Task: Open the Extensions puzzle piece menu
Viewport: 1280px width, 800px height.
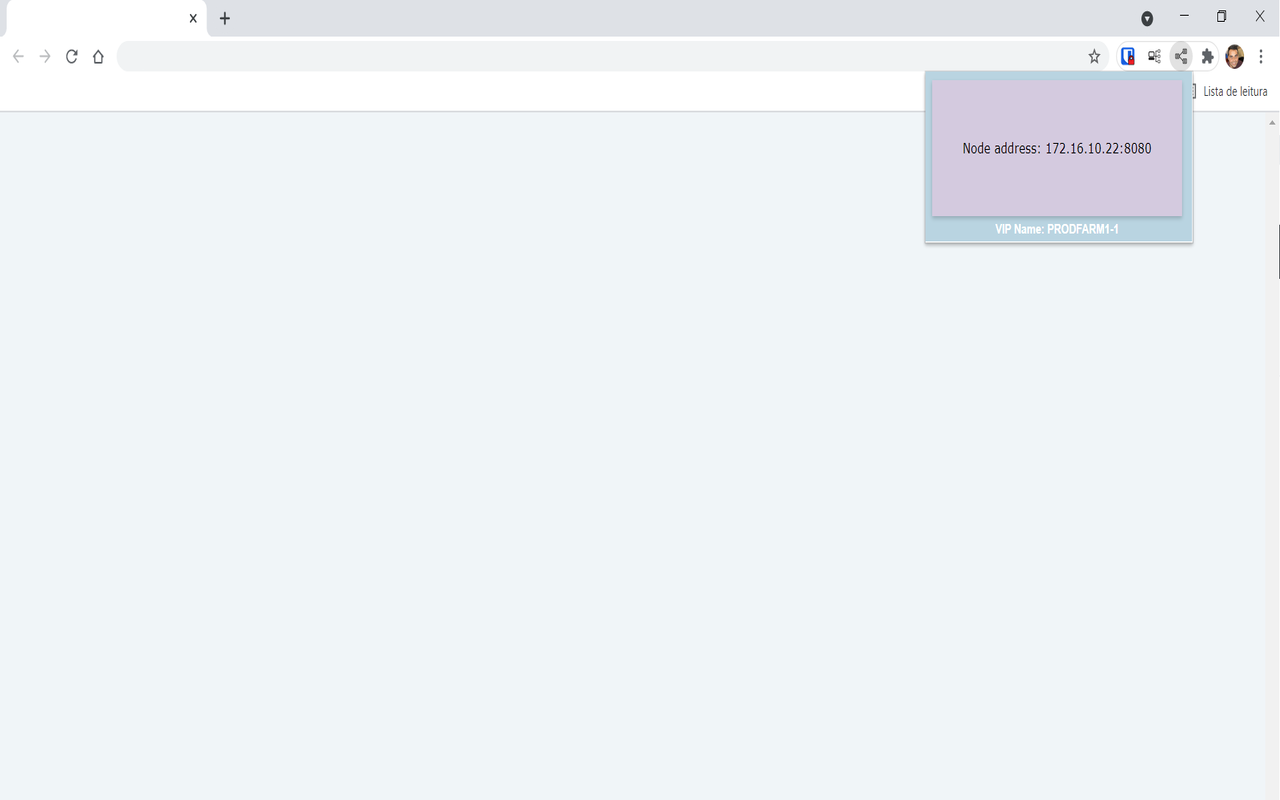Action: point(1207,56)
